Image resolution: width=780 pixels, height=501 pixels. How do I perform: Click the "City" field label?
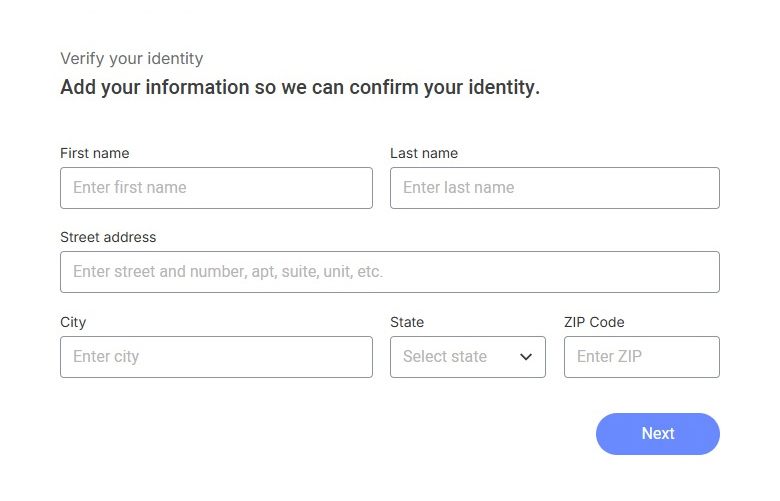73,322
